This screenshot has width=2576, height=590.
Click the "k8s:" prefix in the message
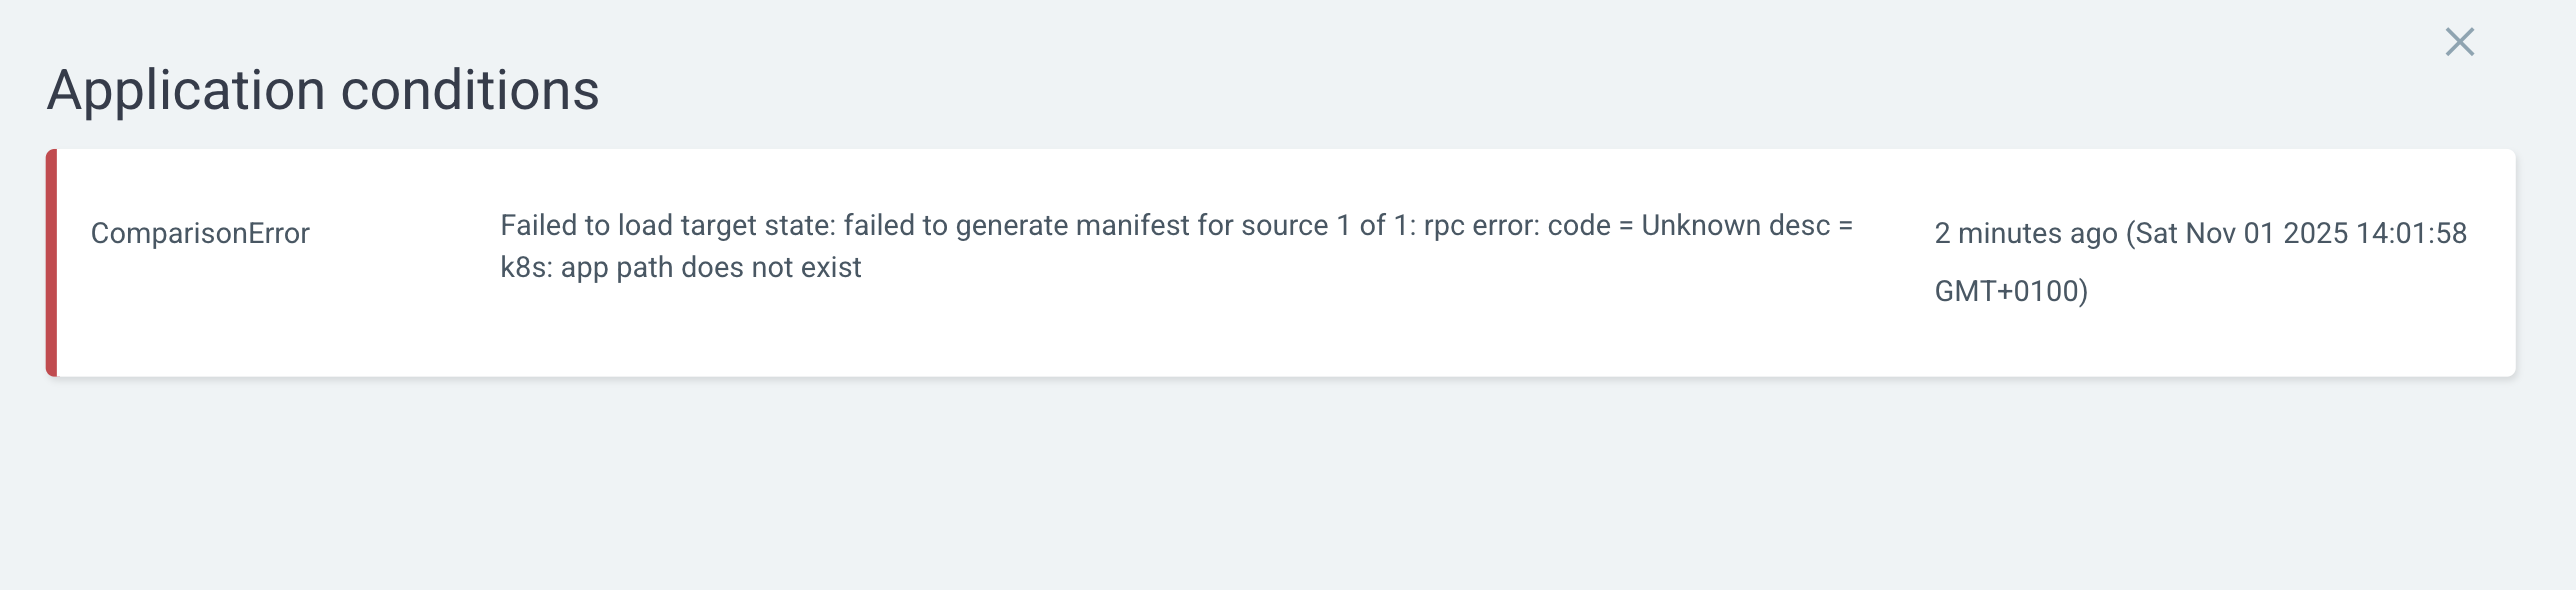pyautogui.click(x=526, y=268)
